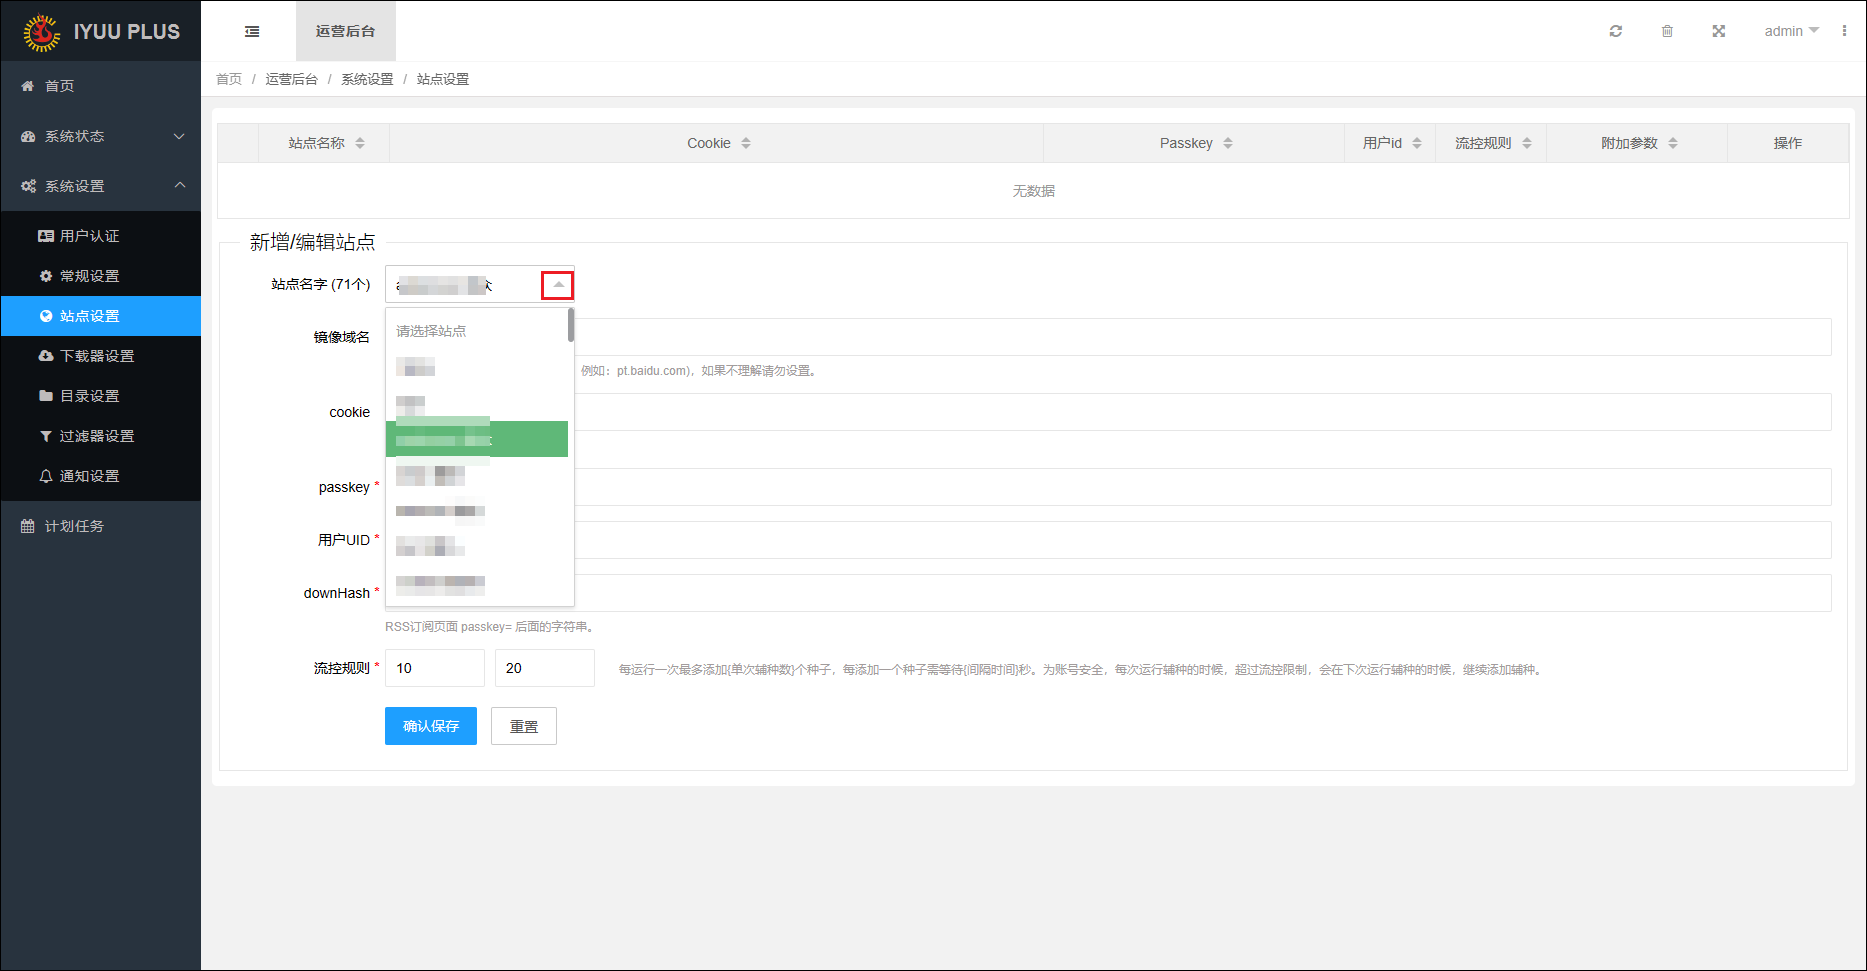Click the refresh icon in top bar
The height and width of the screenshot is (971, 1867).
point(1615,31)
